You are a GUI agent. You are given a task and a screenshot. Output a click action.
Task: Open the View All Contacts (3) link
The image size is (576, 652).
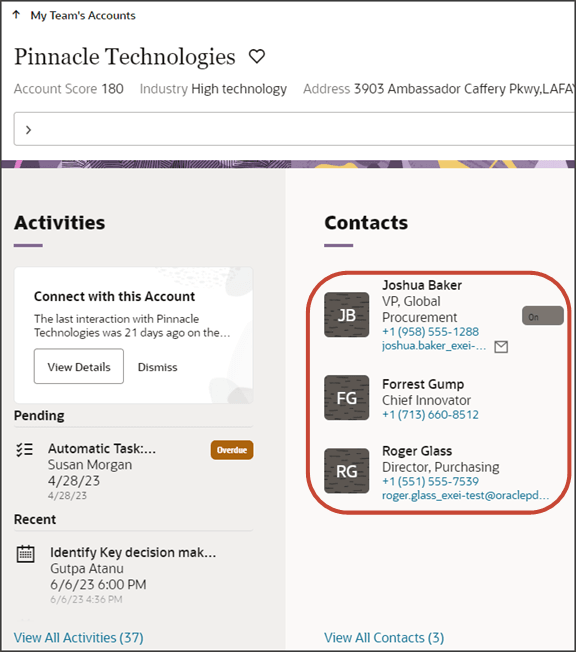tap(384, 637)
